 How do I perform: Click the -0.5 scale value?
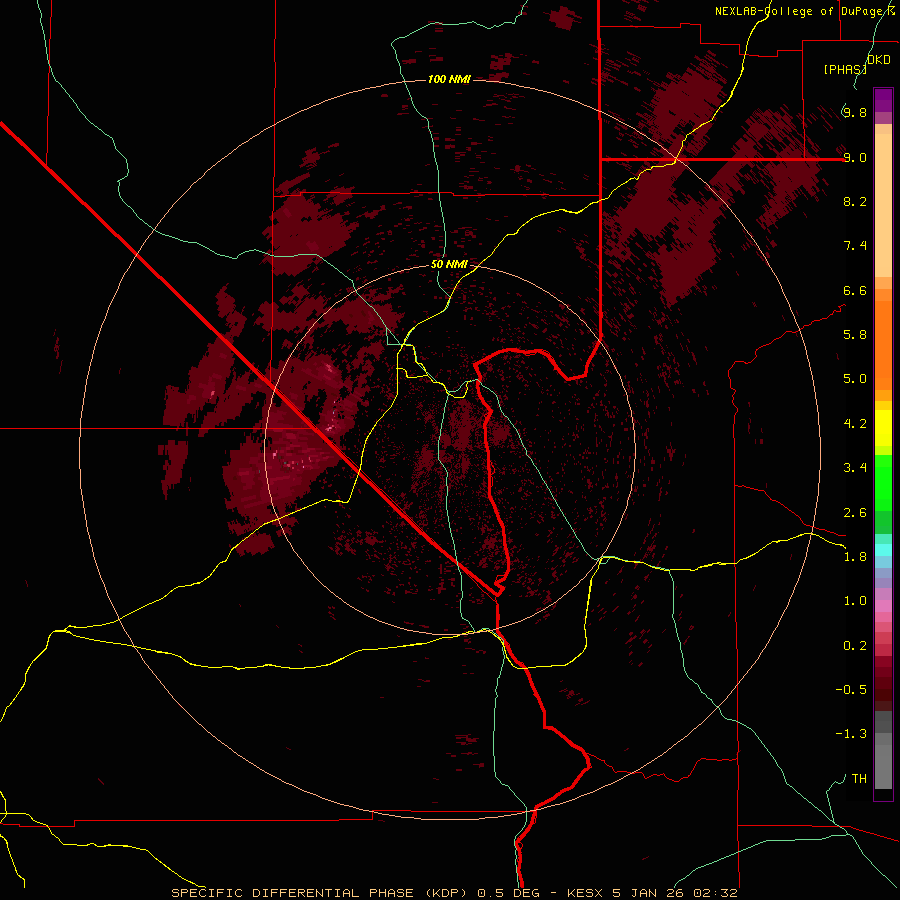[851, 690]
